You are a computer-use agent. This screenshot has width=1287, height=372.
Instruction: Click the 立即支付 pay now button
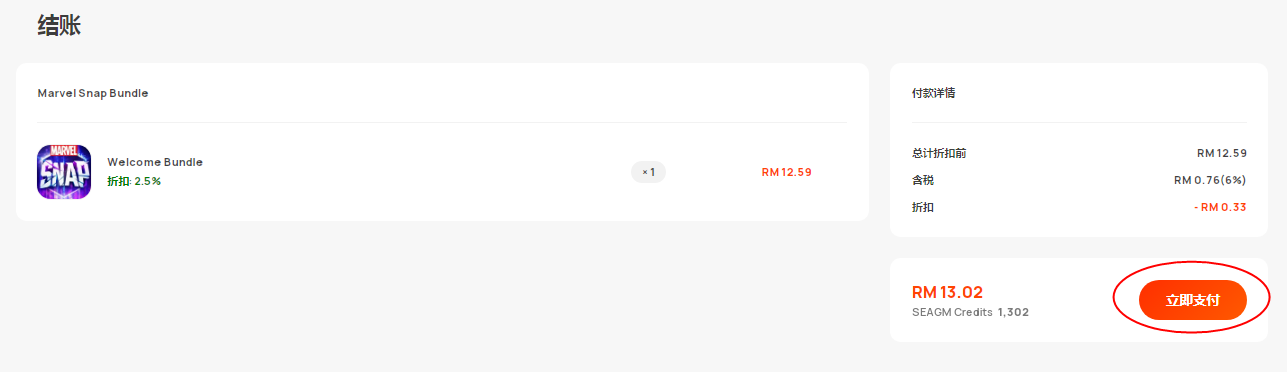1192,300
